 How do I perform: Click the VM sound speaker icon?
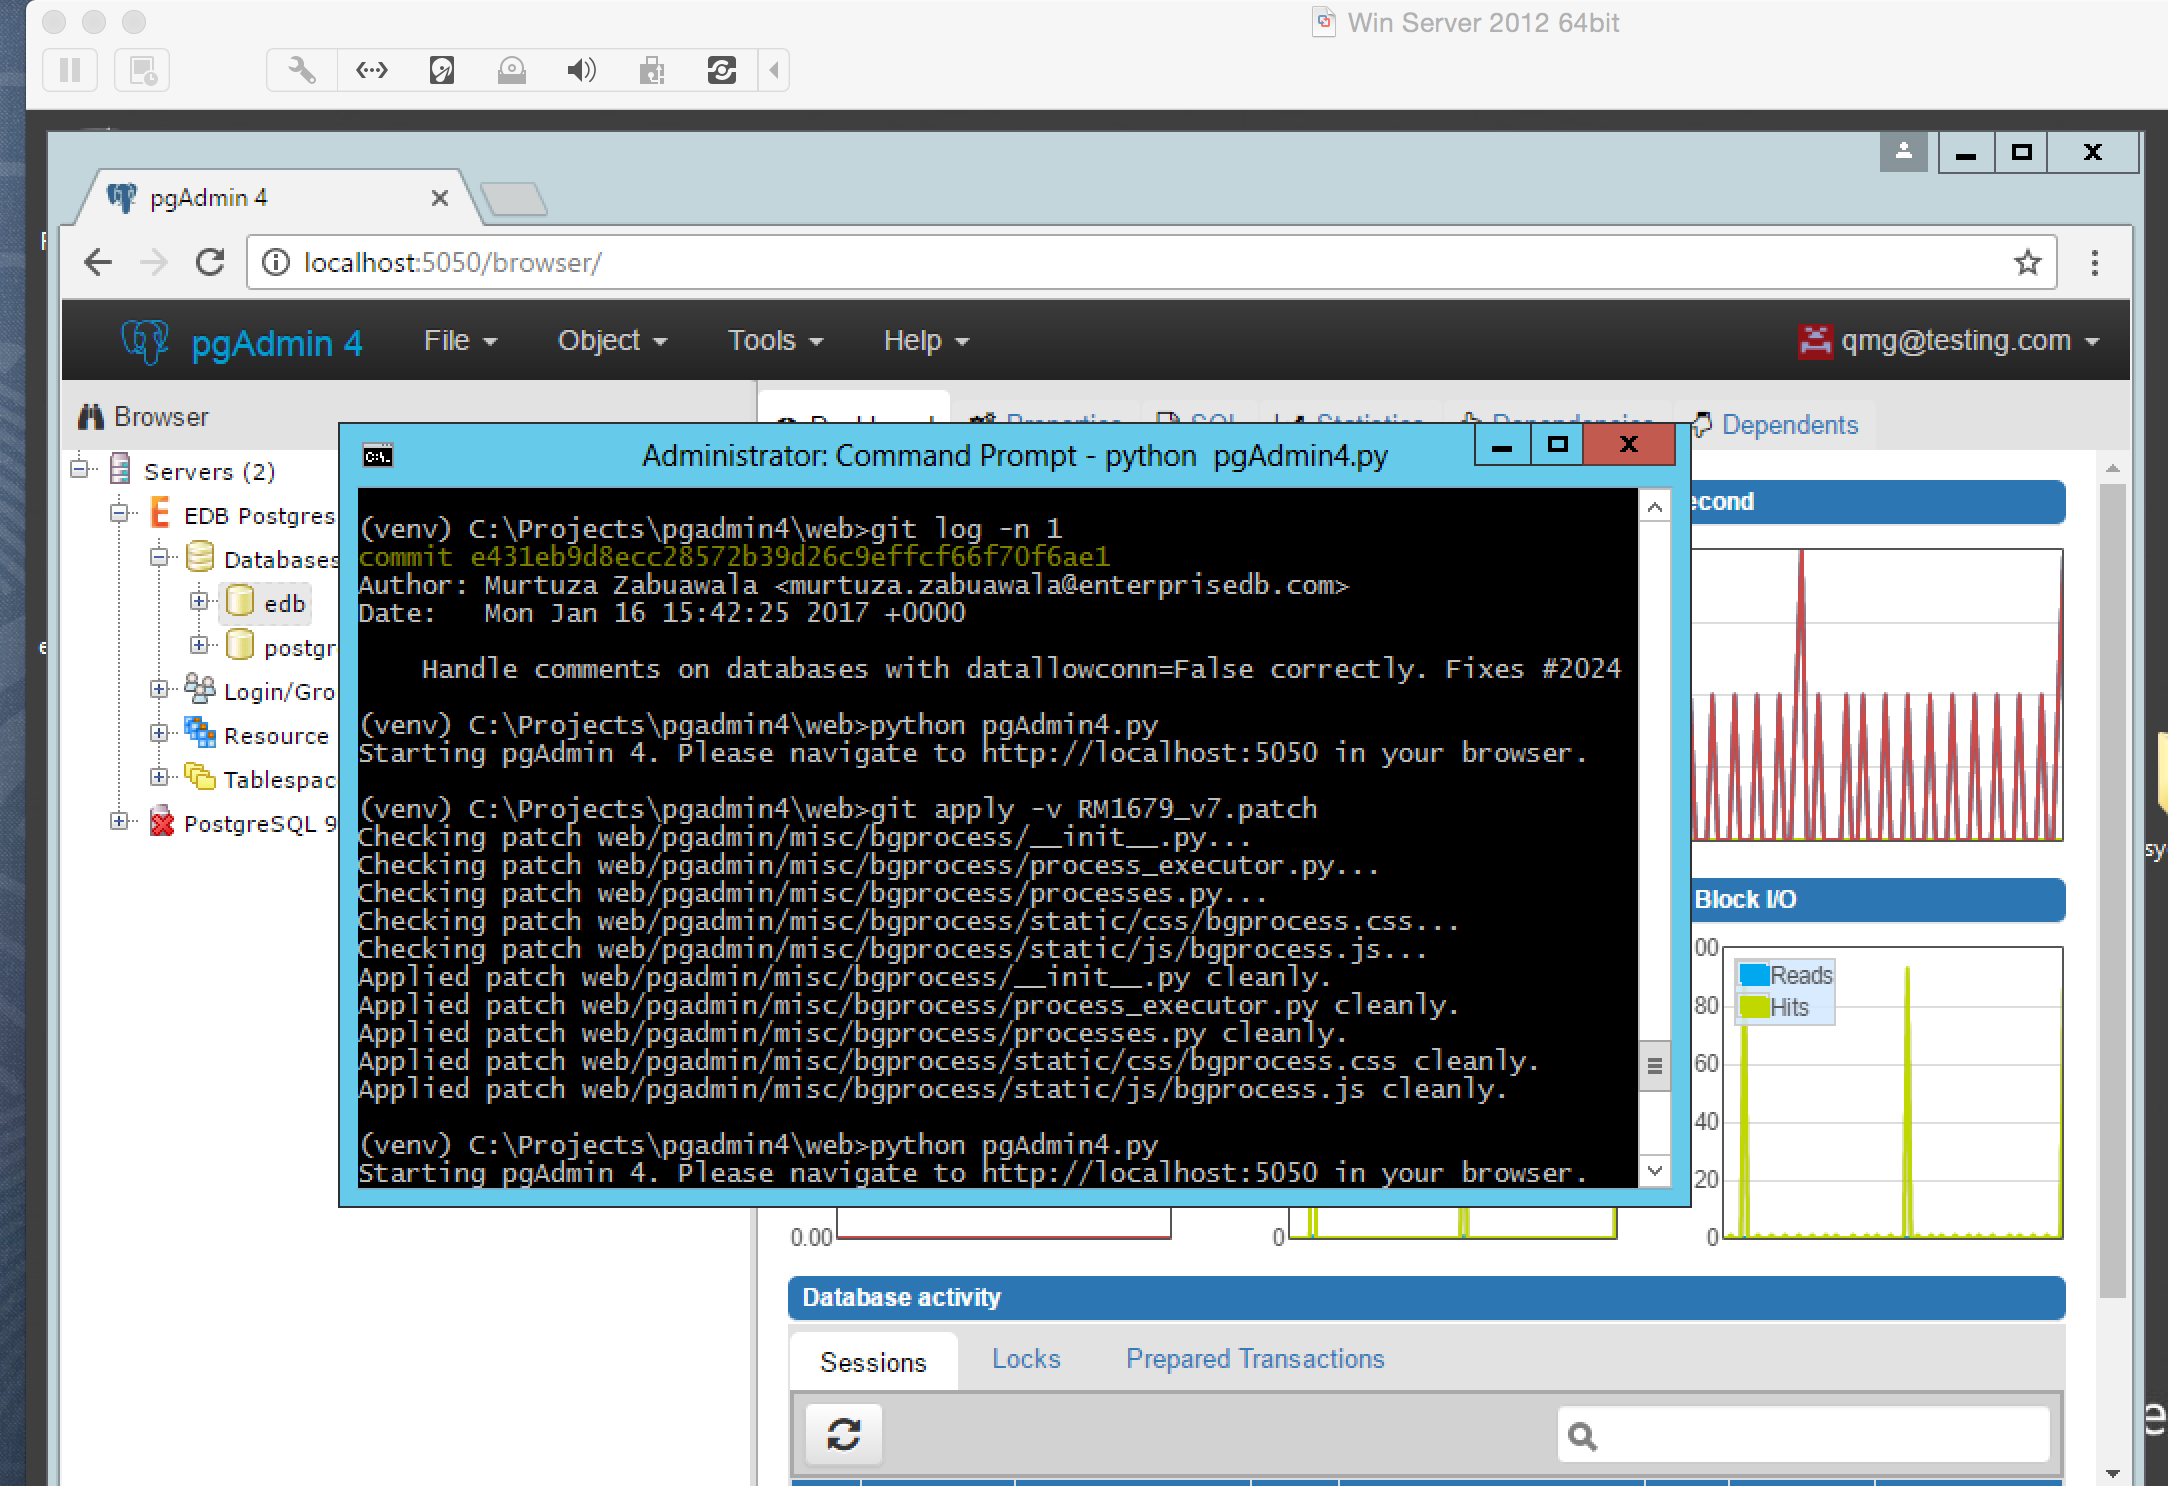[581, 71]
